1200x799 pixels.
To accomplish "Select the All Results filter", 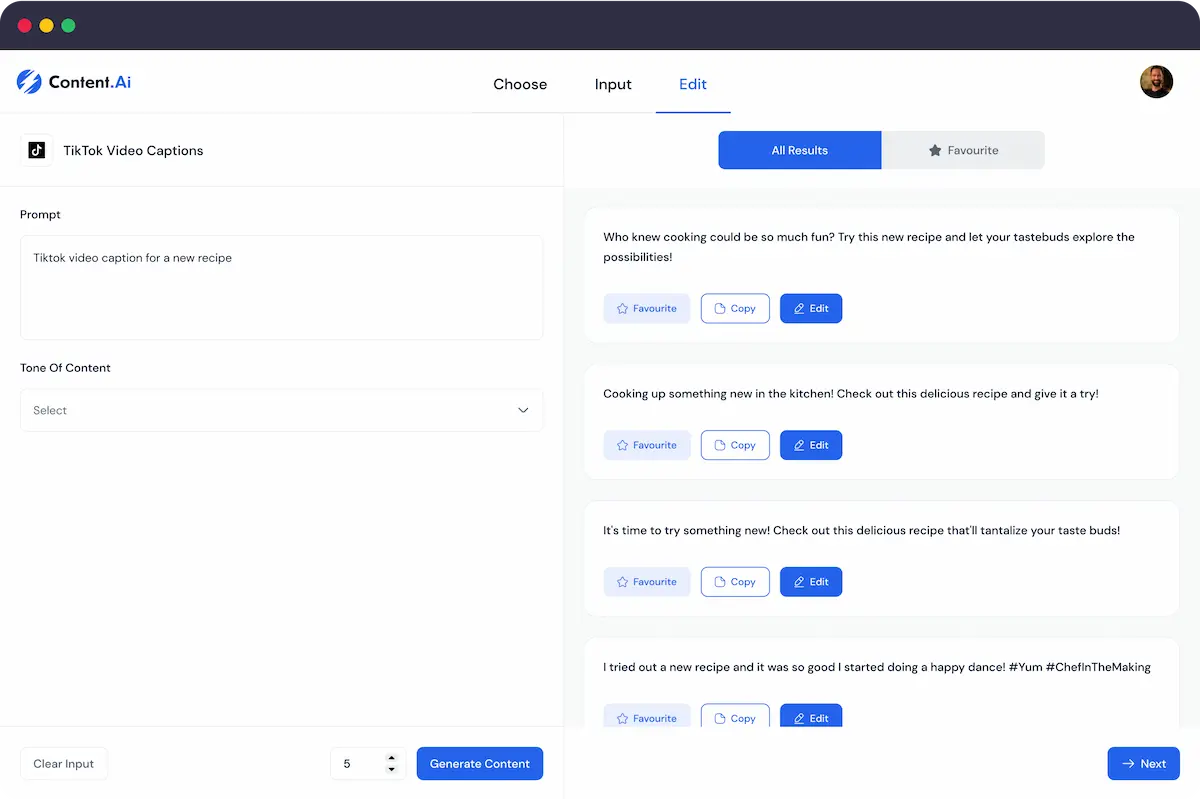I will pos(799,151).
